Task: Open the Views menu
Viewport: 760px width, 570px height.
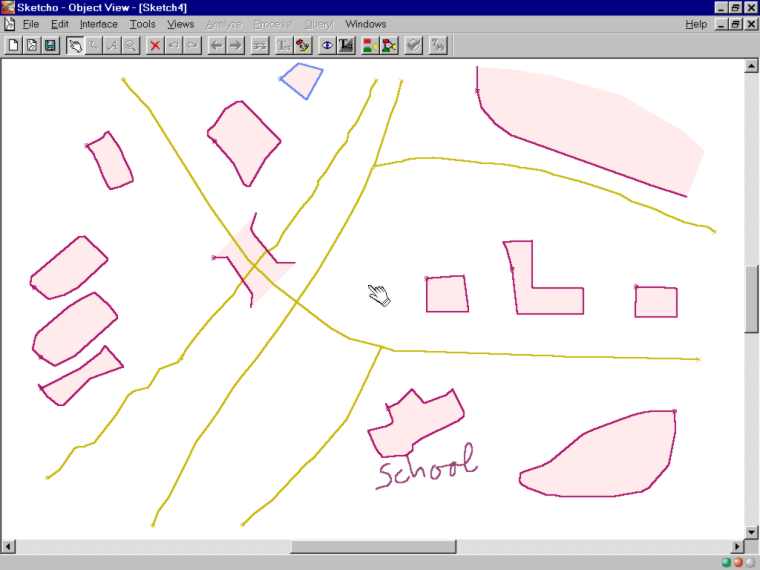Action: click(180, 24)
